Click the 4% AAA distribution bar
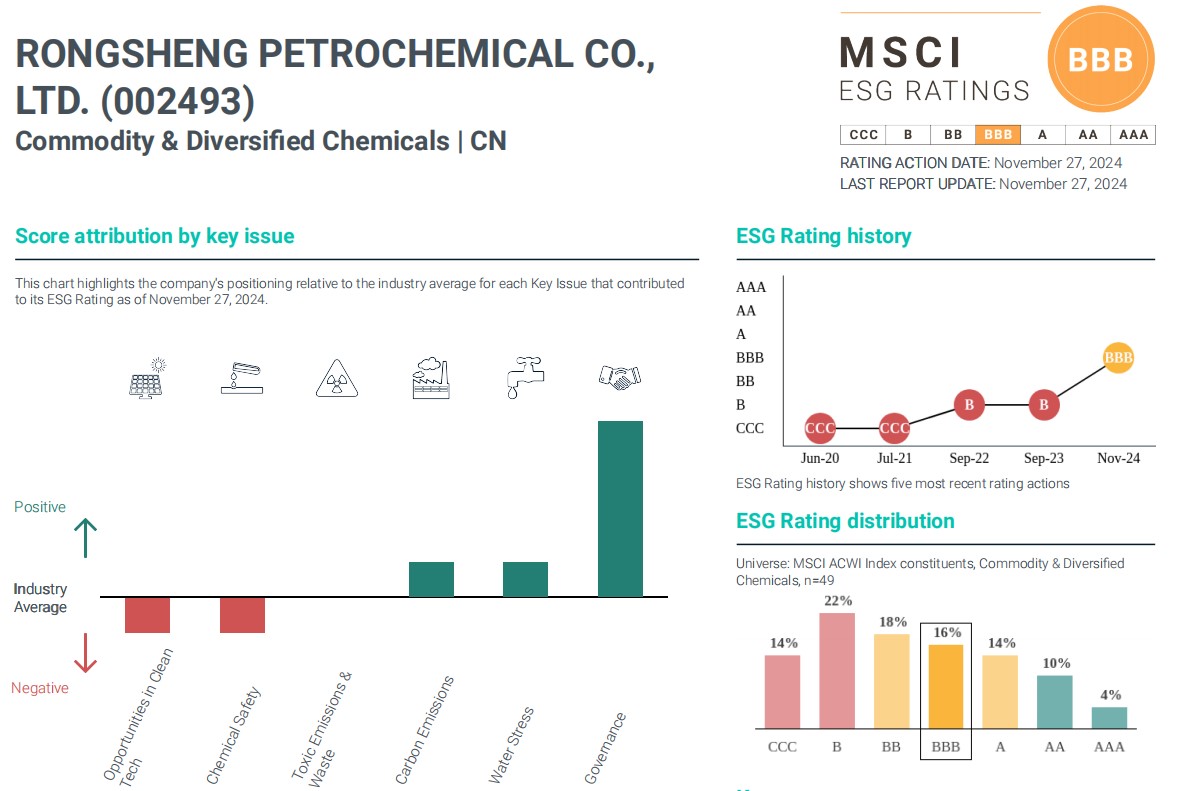The image size is (1182, 791). 1109,717
